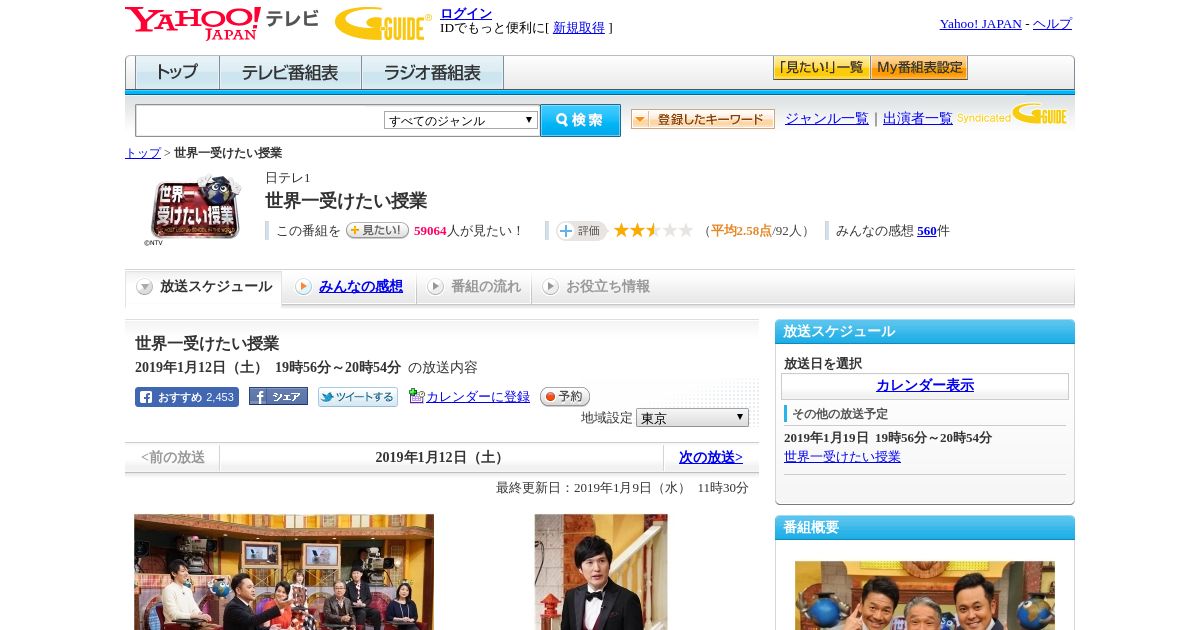This screenshot has height=630, width=1200.
Task: Switch to the みんなの感想 tab
Action: point(349,287)
